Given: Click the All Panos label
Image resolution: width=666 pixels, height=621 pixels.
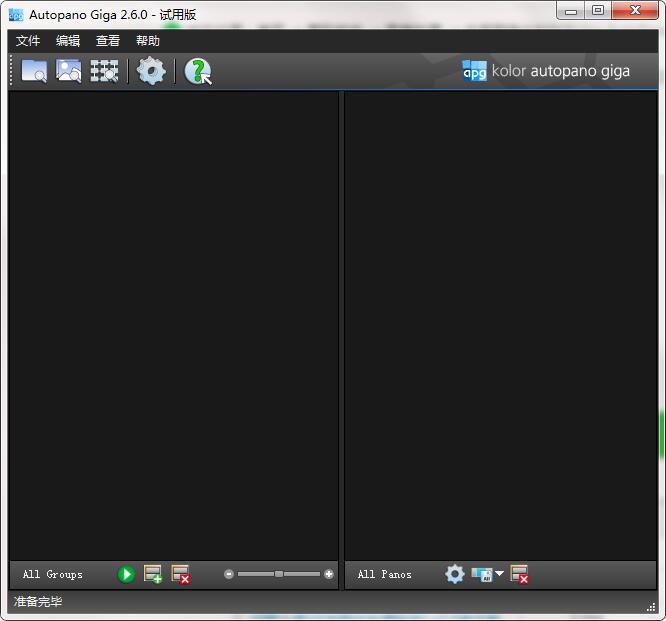Looking at the screenshot, I should coord(384,574).
